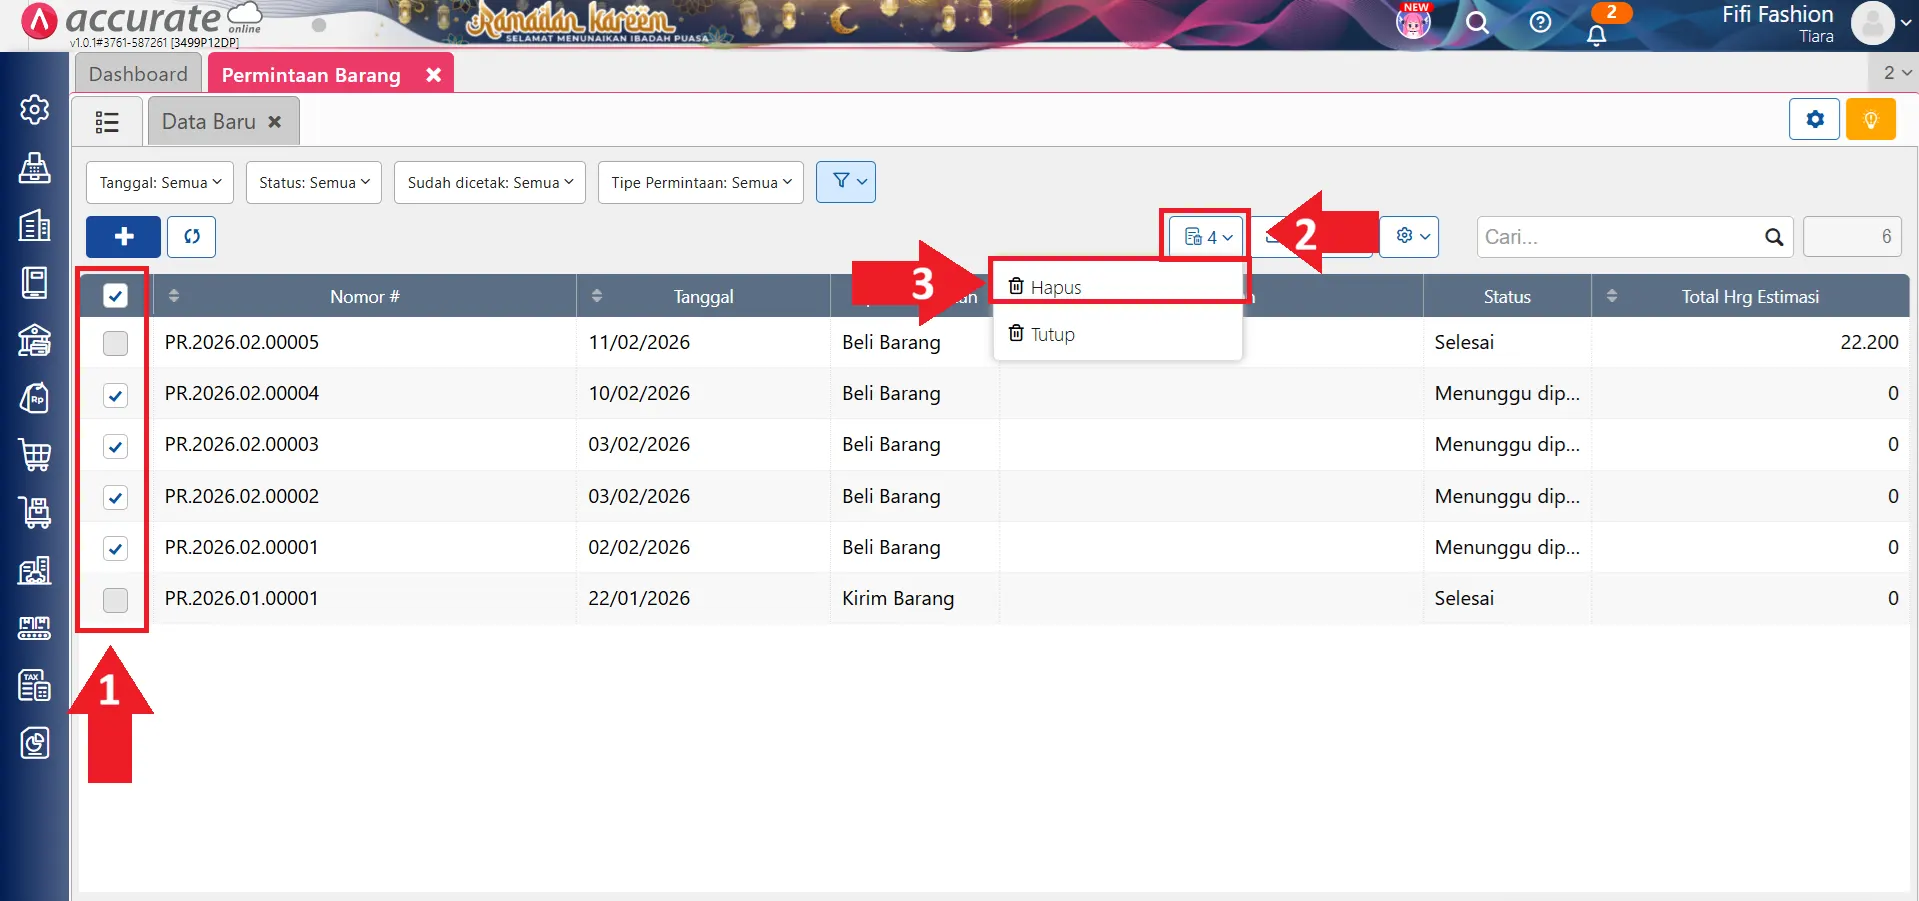The width and height of the screenshot is (1919, 901).
Task: Sort by the Nomor # column header
Action: 364,297
